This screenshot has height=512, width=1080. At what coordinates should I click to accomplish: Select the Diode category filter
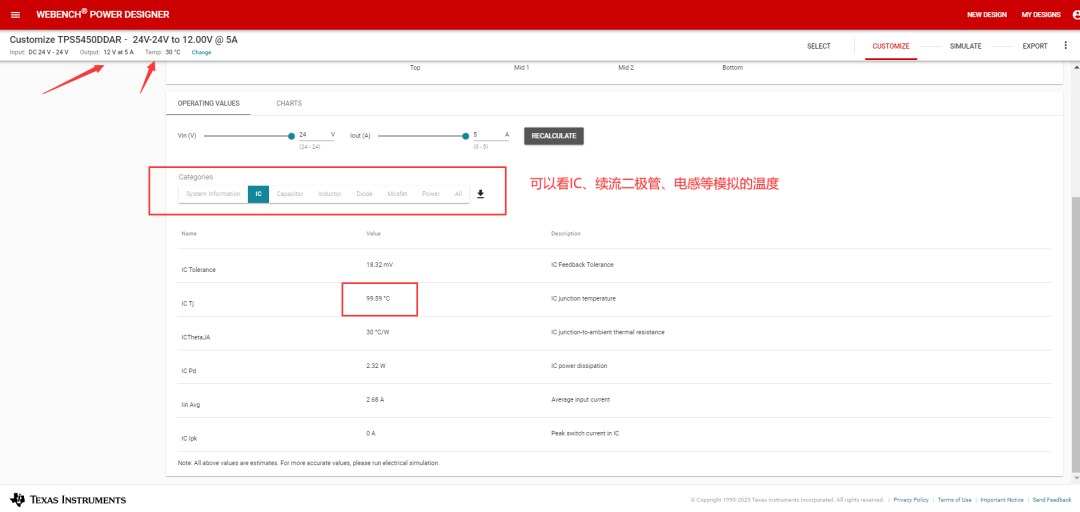pyautogui.click(x=364, y=194)
